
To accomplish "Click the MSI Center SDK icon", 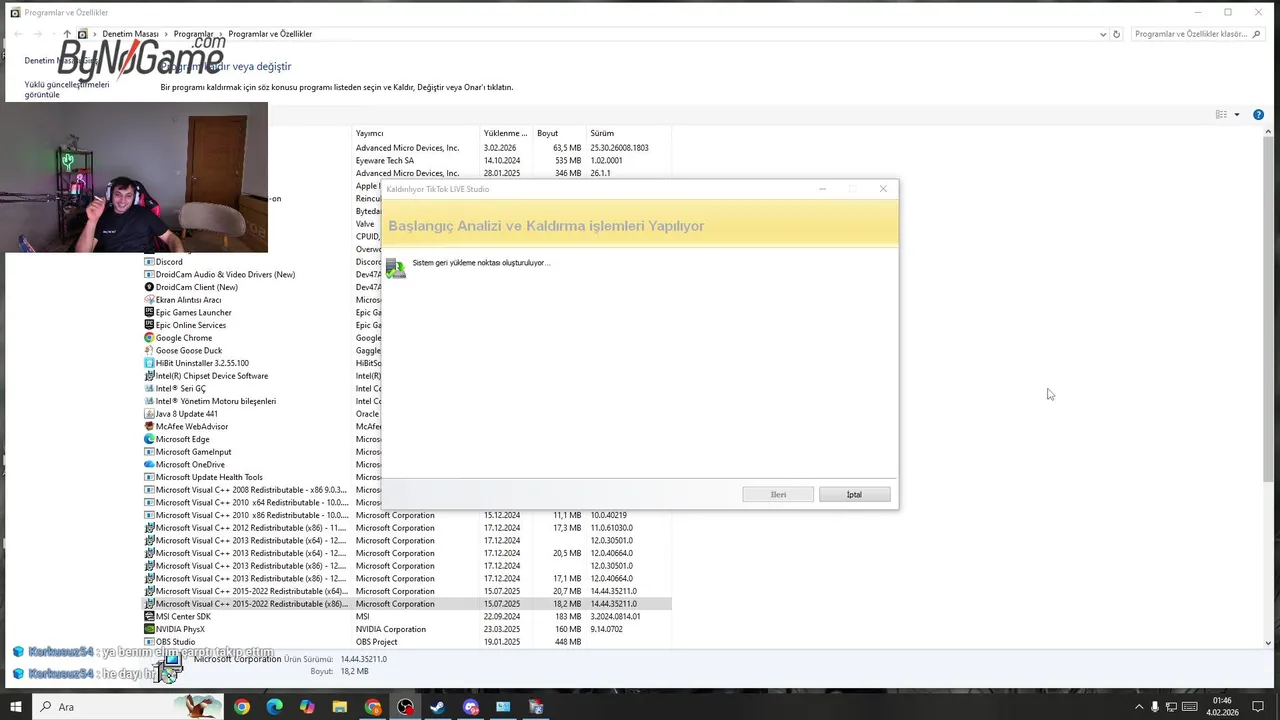I will point(149,617).
